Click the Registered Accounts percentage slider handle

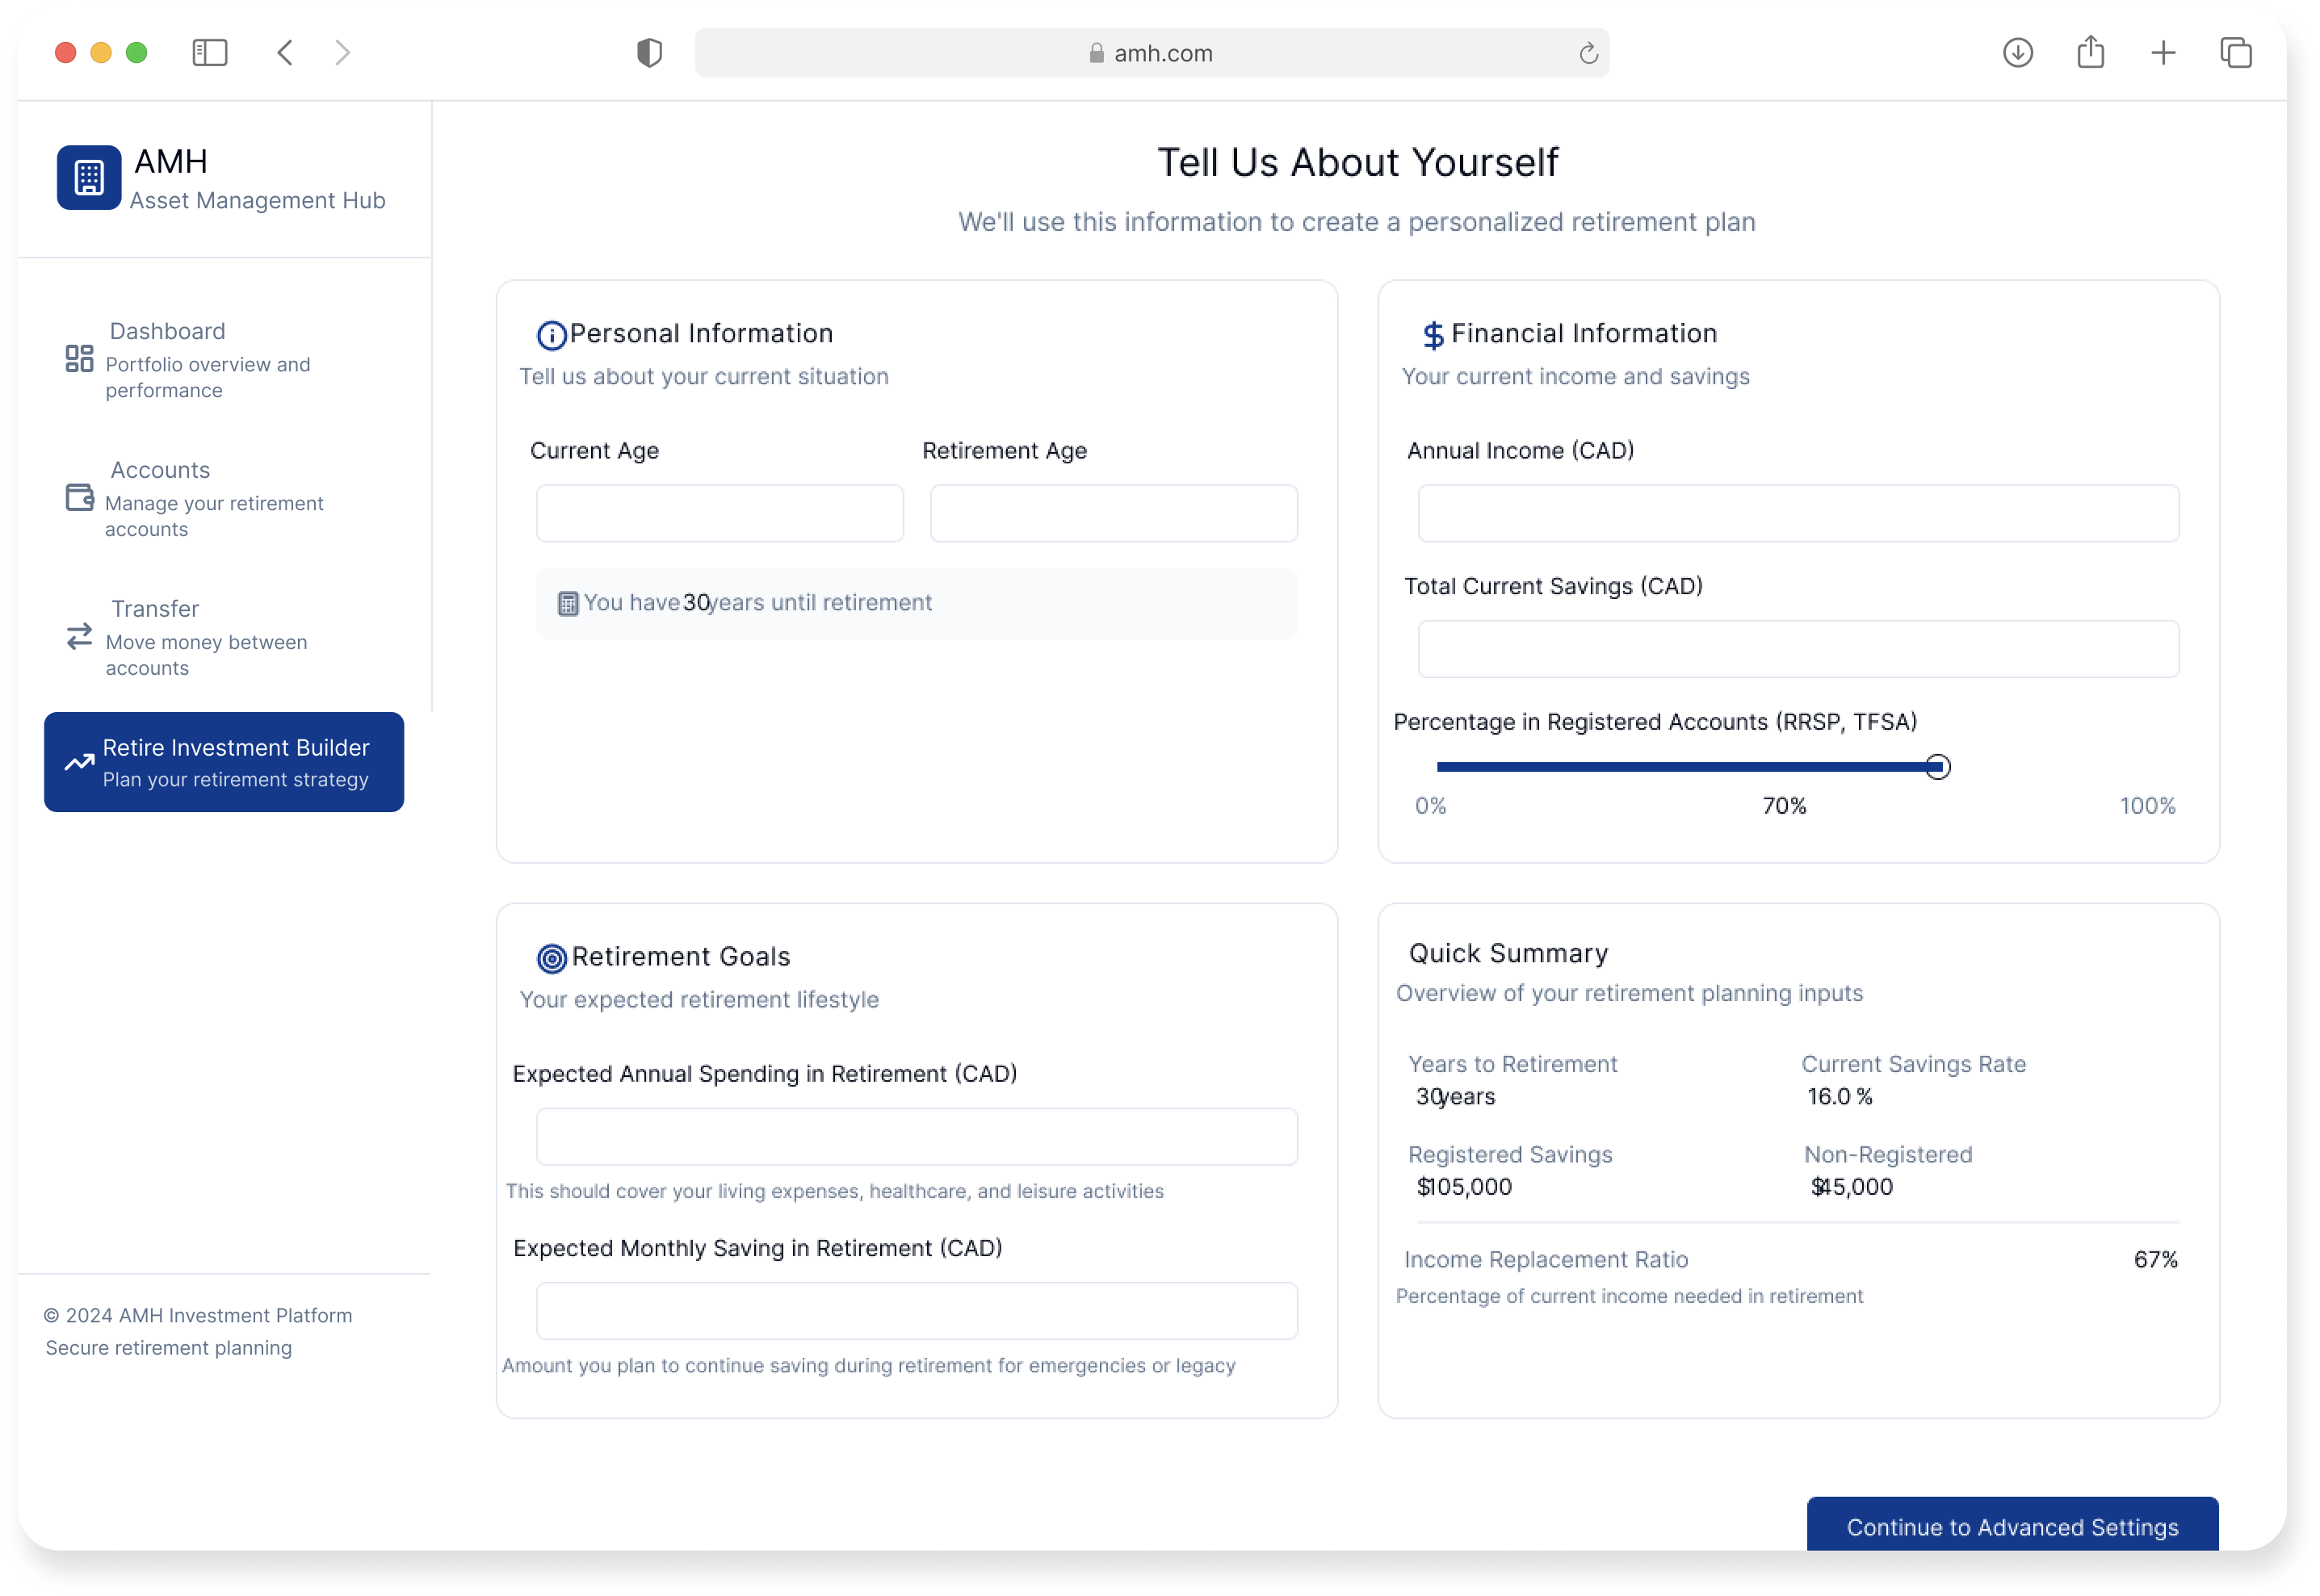point(1937,767)
